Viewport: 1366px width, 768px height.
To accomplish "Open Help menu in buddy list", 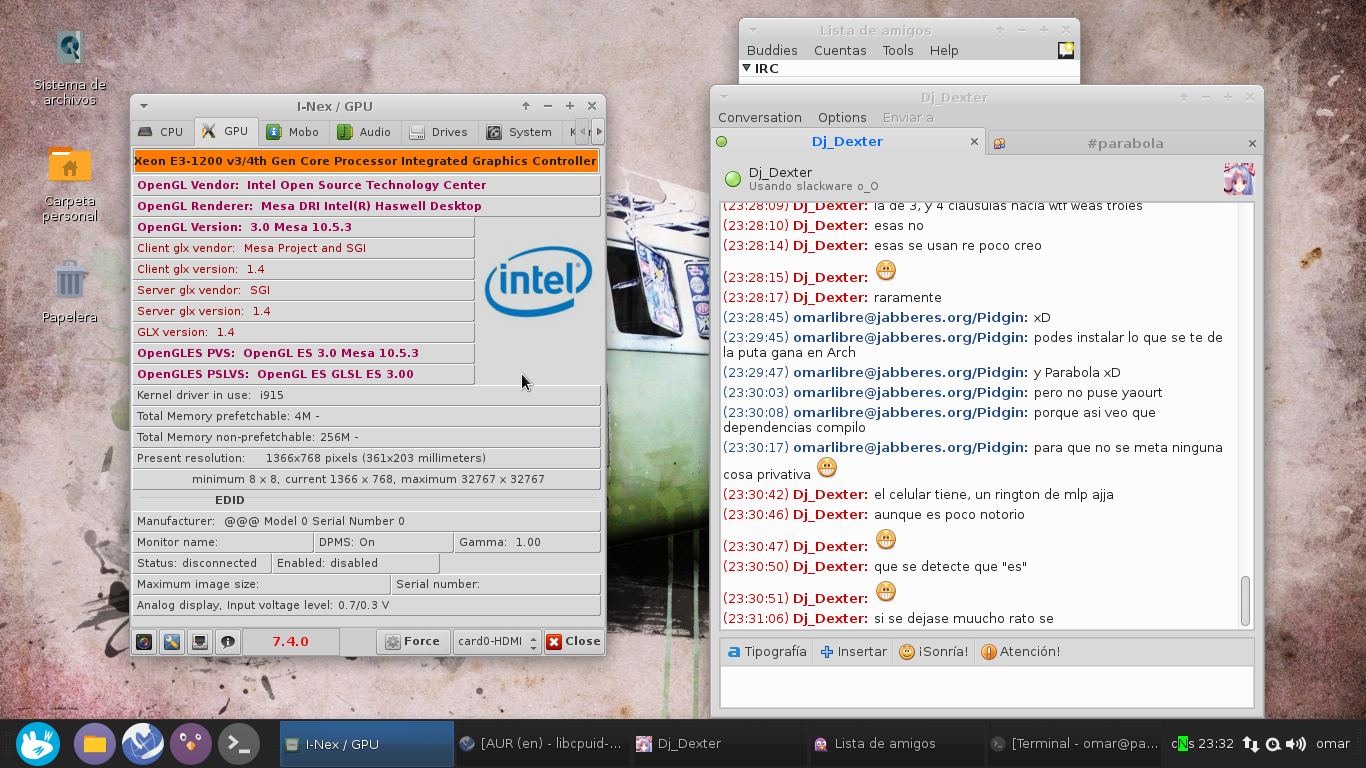I will tap(944, 50).
